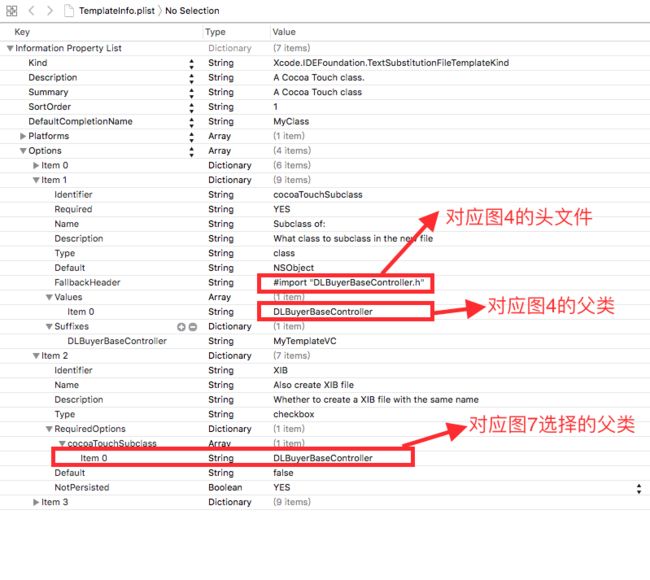Select the cocoaTouchSubclass identifier value
This screenshot has width=650, height=580.
tap(318, 195)
